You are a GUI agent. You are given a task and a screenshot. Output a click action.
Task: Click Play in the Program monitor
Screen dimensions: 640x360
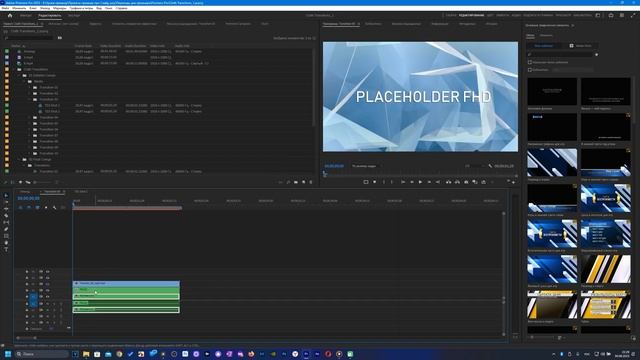(420, 182)
